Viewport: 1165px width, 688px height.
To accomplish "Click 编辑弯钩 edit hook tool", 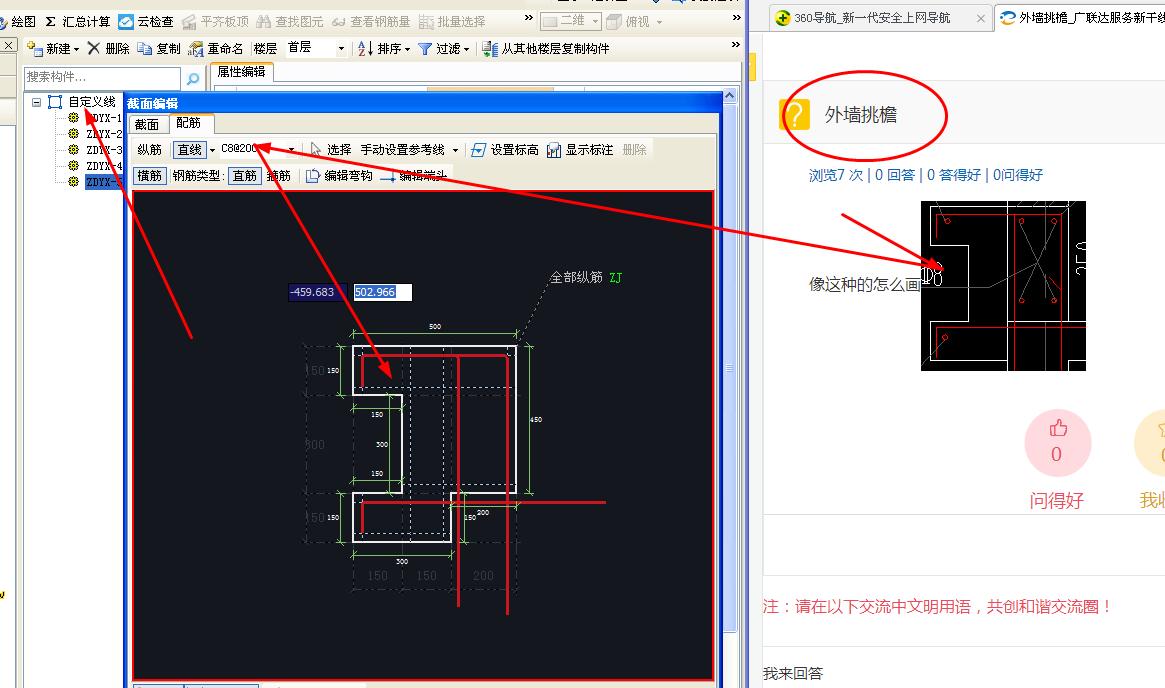I will 340,175.
